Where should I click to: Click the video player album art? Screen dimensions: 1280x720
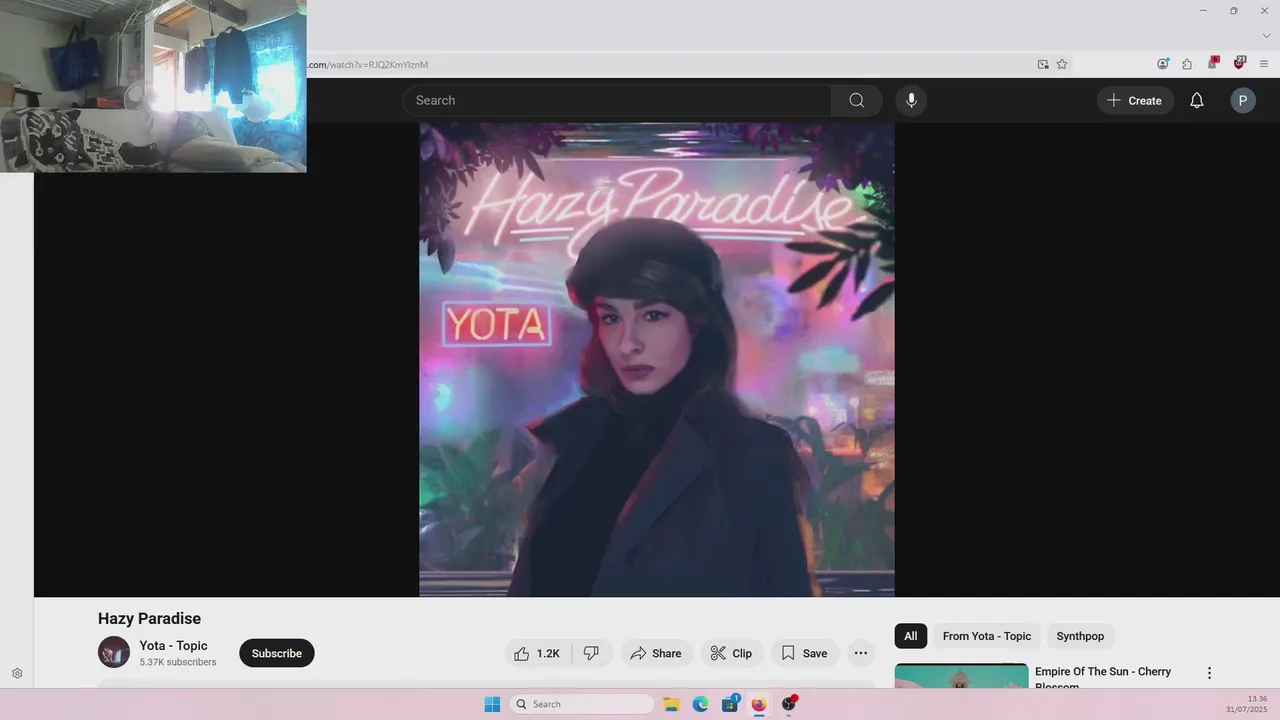(657, 360)
